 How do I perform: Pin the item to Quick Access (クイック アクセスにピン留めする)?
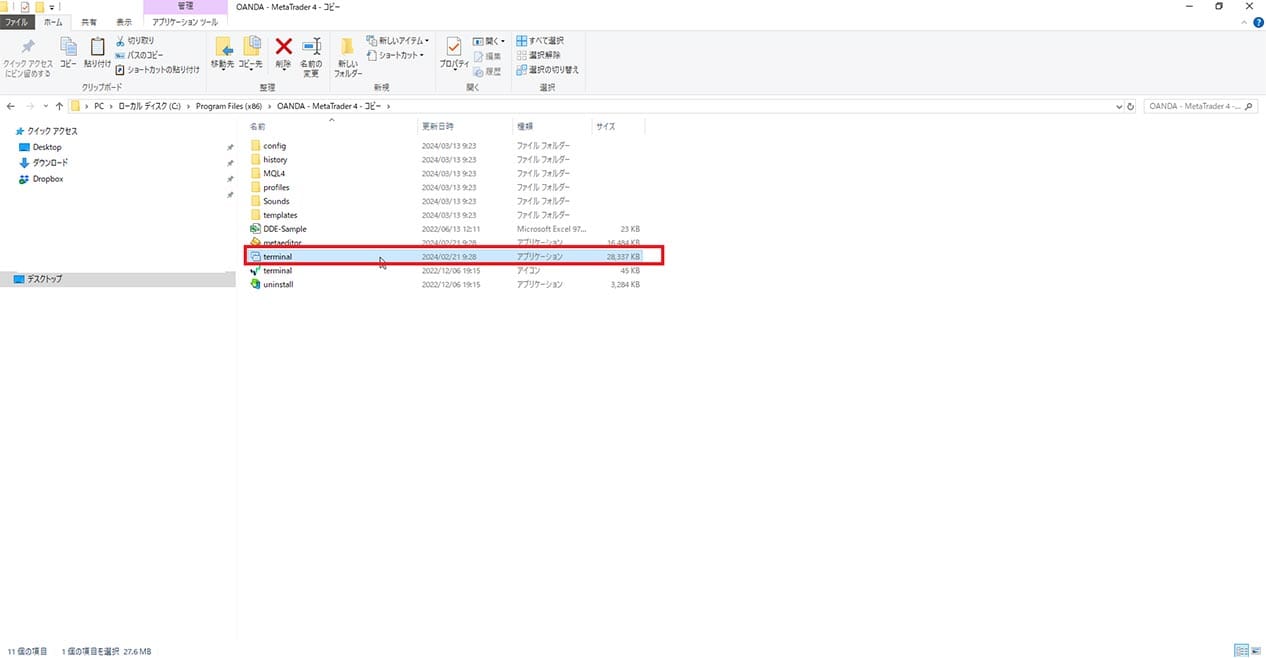pyautogui.click(x=27, y=56)
